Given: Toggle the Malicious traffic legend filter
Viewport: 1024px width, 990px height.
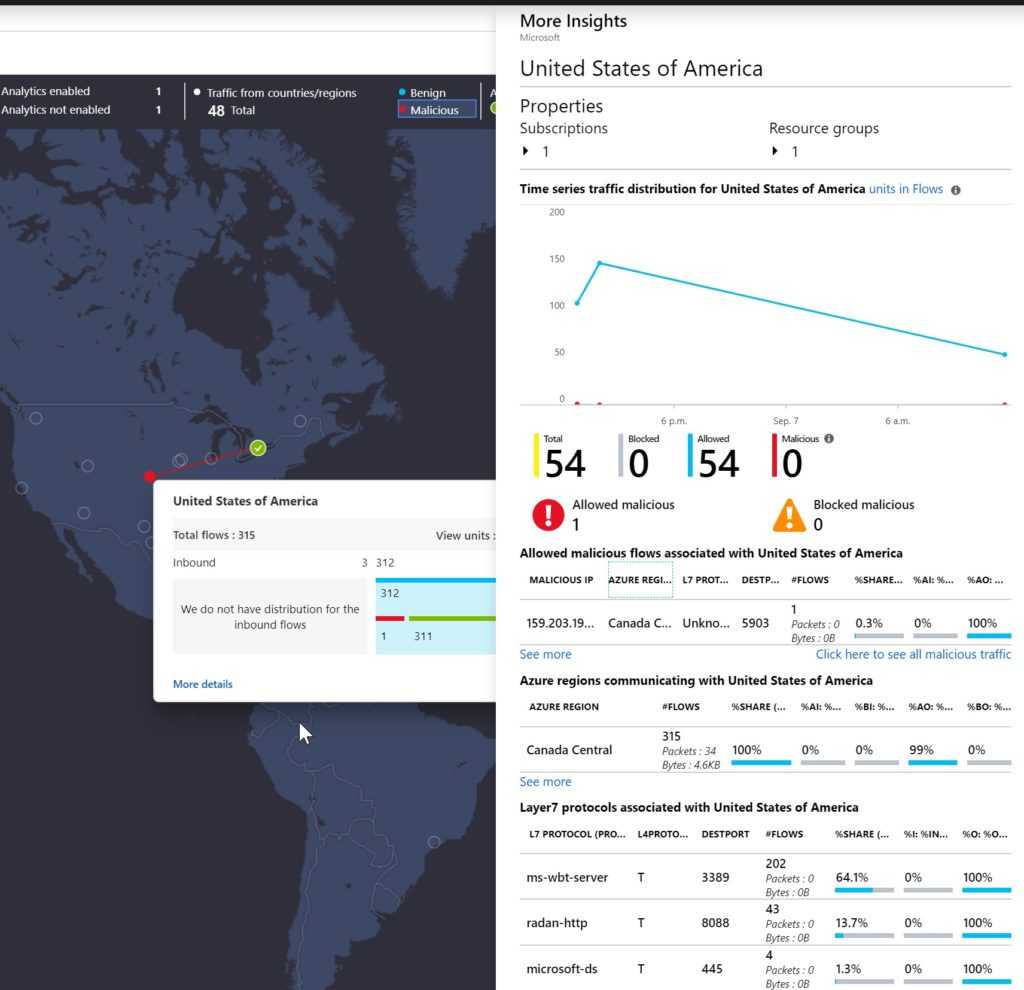Looking at the screenshot, I should pyautogui.click(x=436, y=110).
